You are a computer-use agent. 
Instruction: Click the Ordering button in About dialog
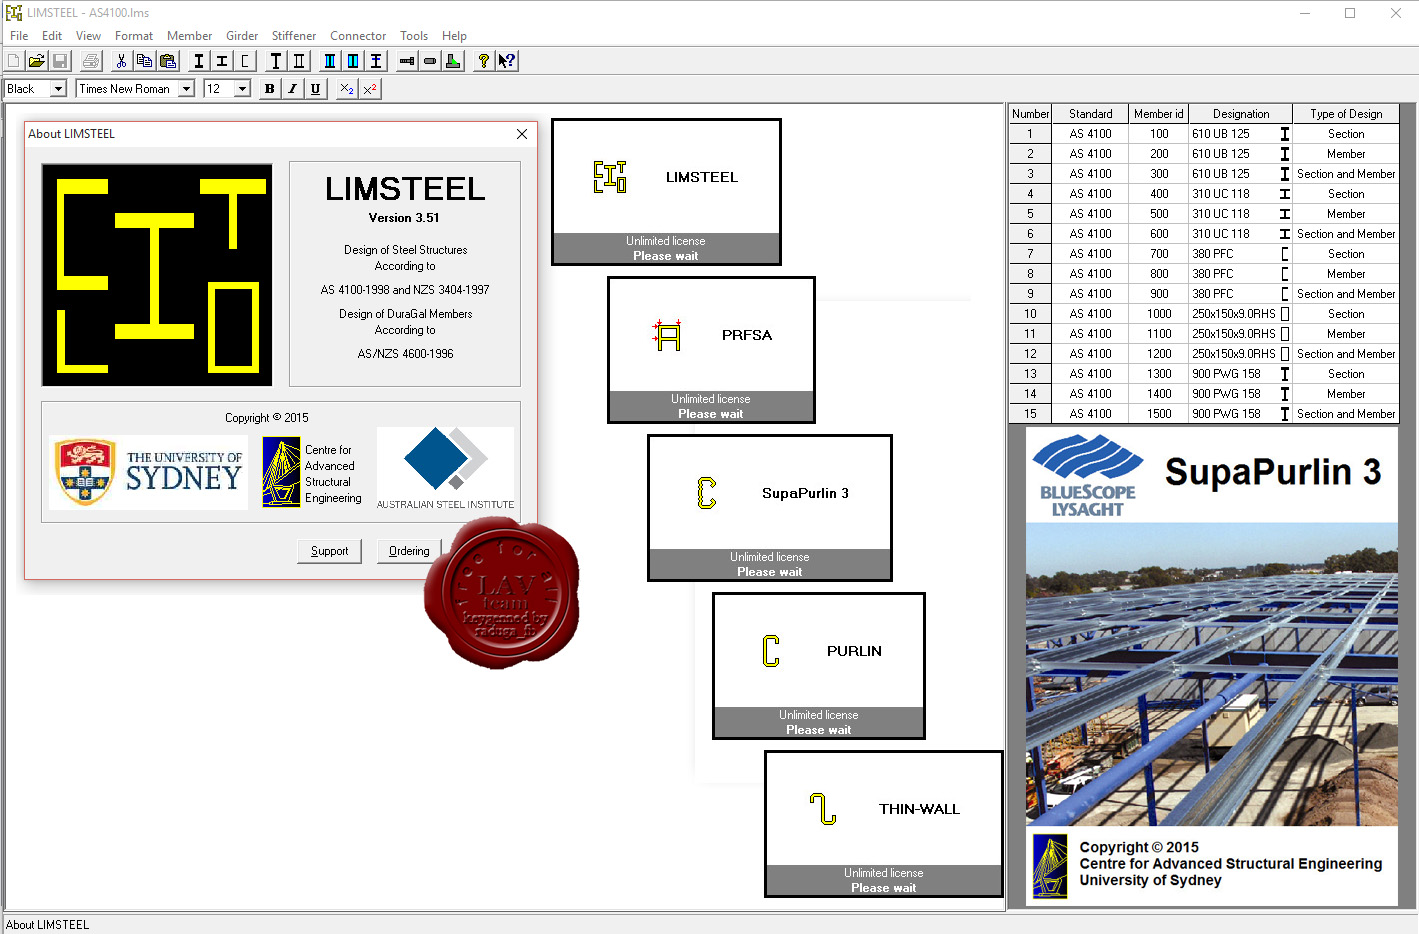coord(409,551)
